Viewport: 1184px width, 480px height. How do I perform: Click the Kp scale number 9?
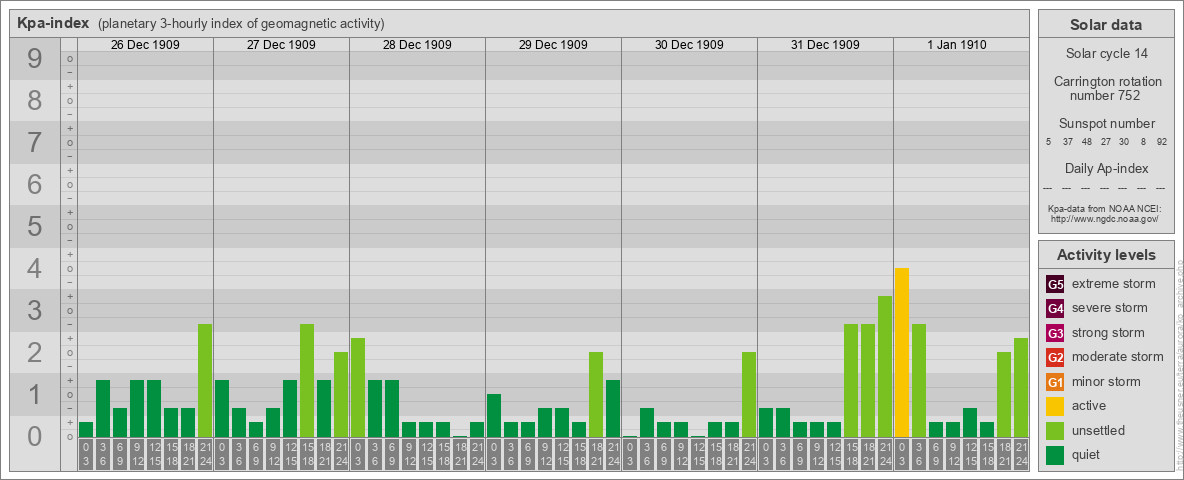pyautogui.click(x=34, y=59)
